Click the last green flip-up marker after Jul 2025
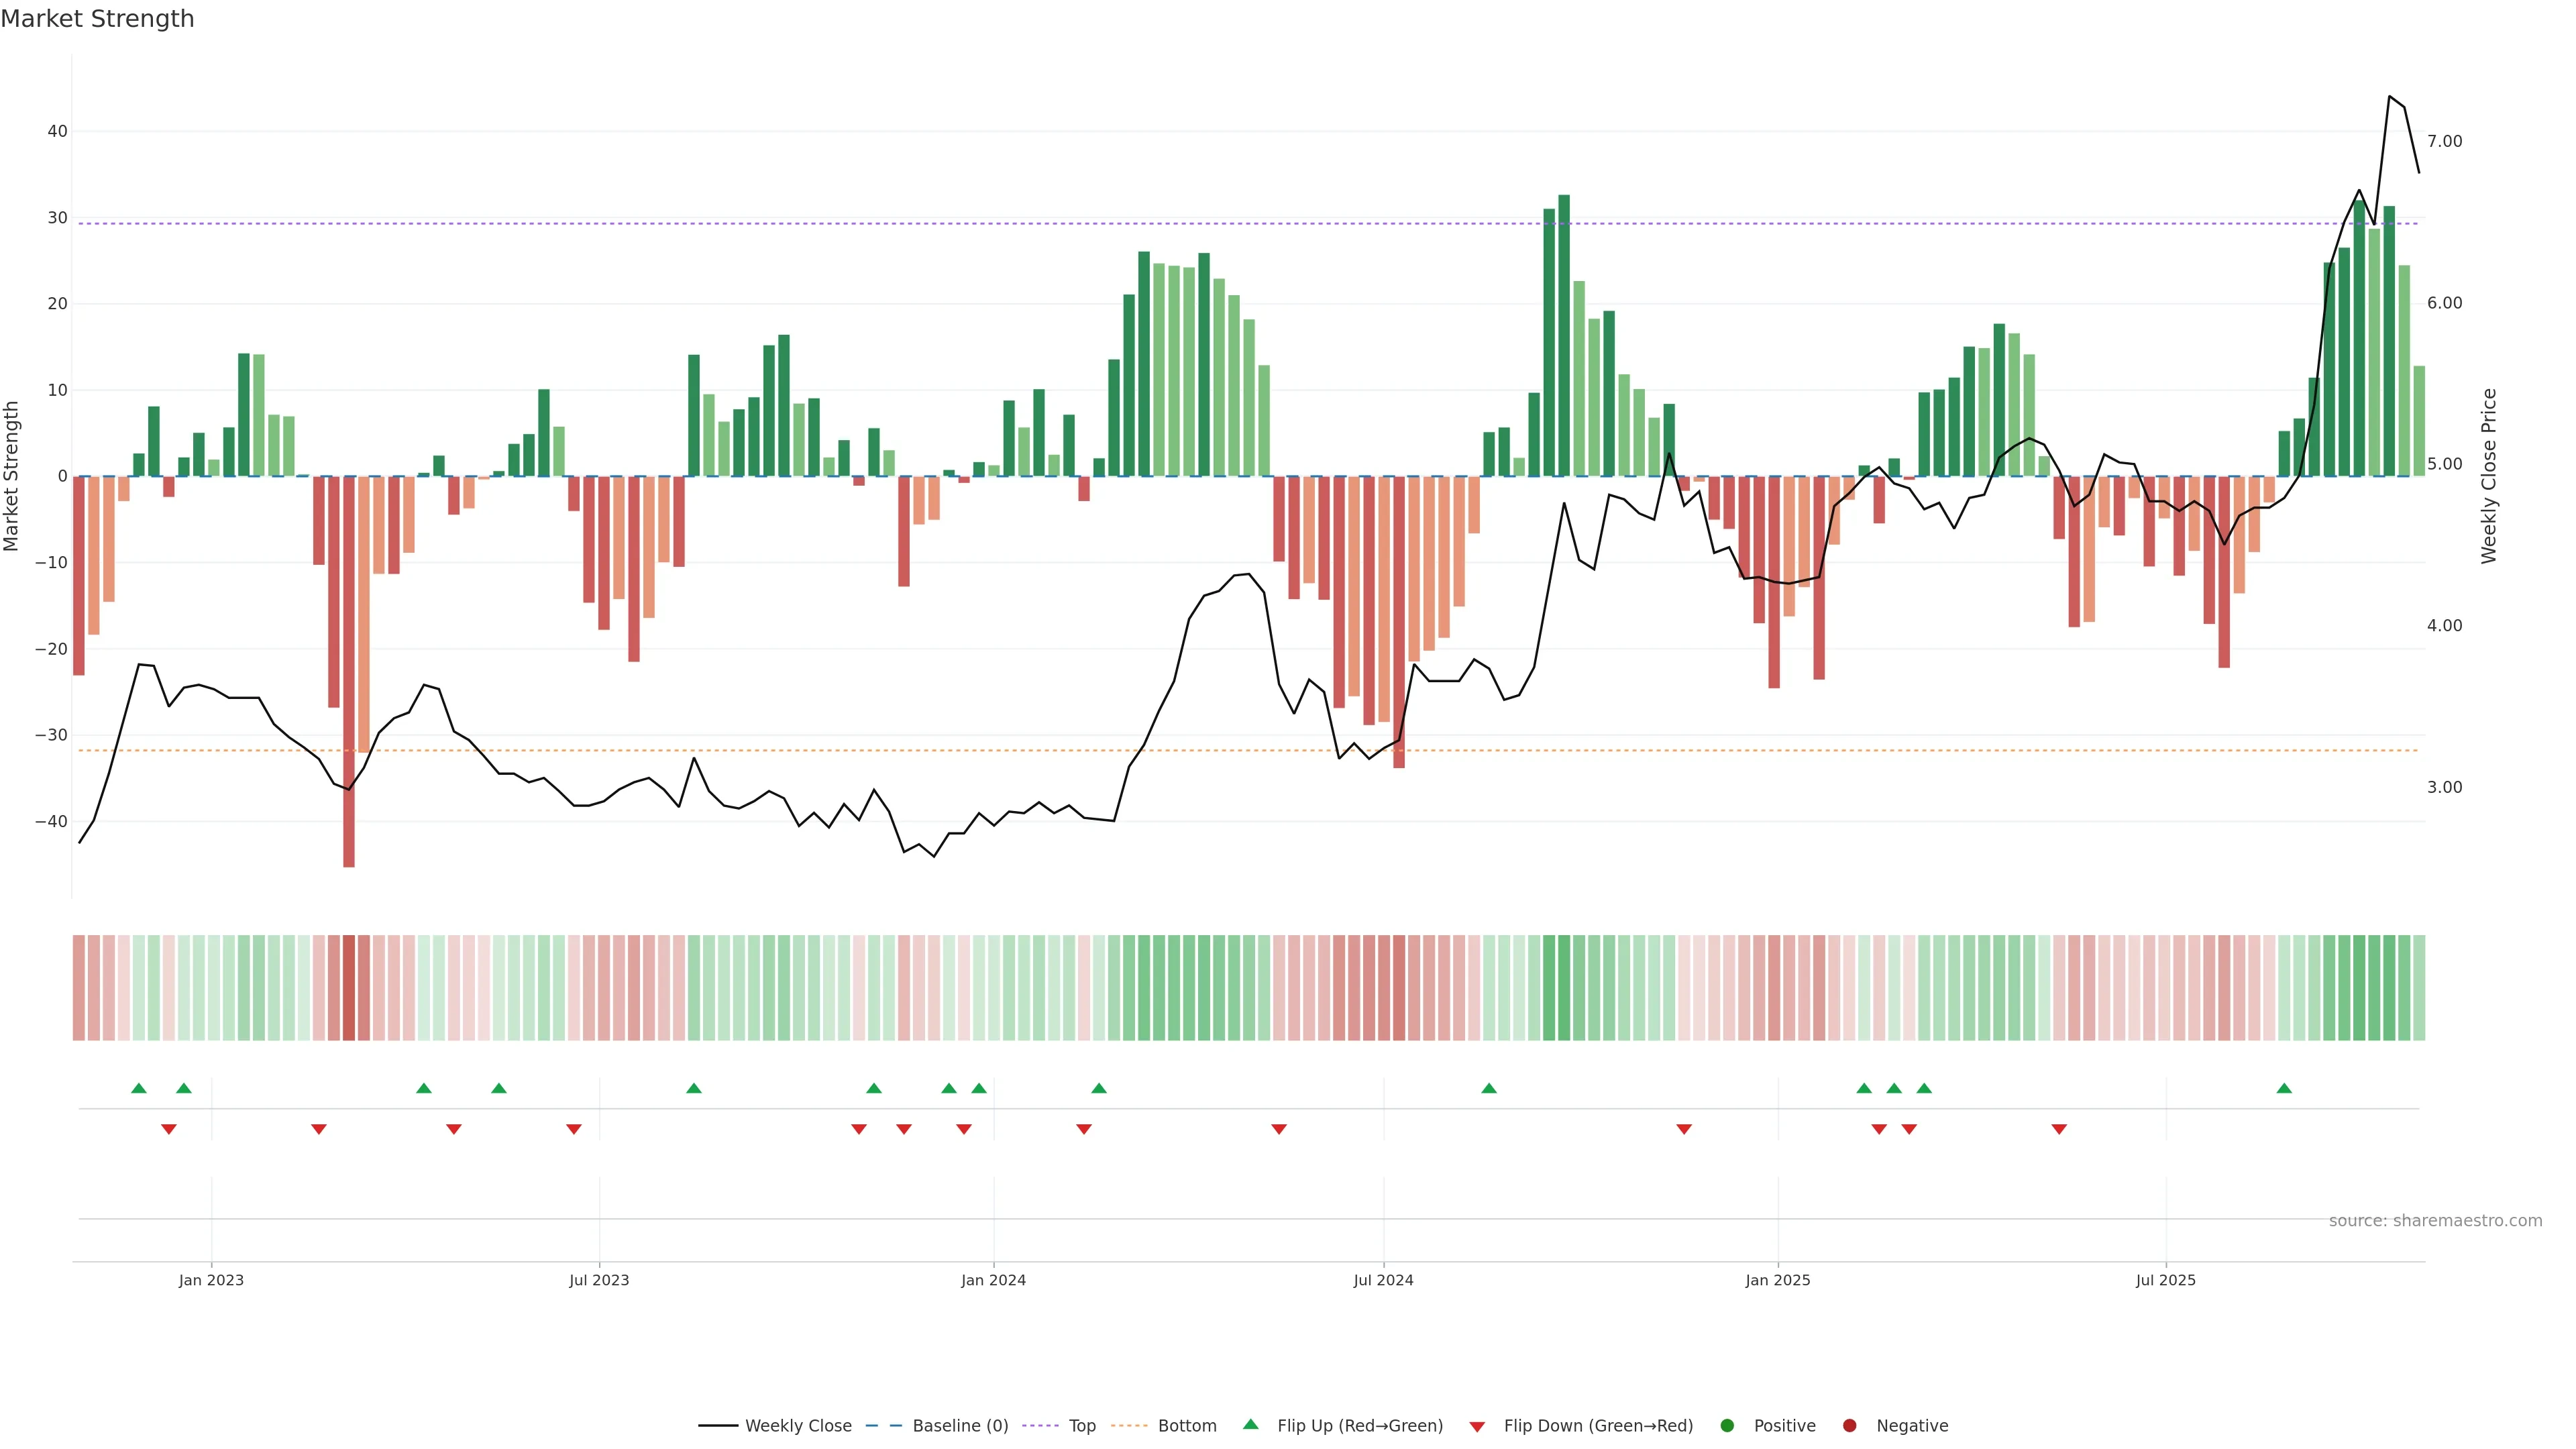The height and width of the screenshot is (1449, 2576). click(x=2284, y=1088)
